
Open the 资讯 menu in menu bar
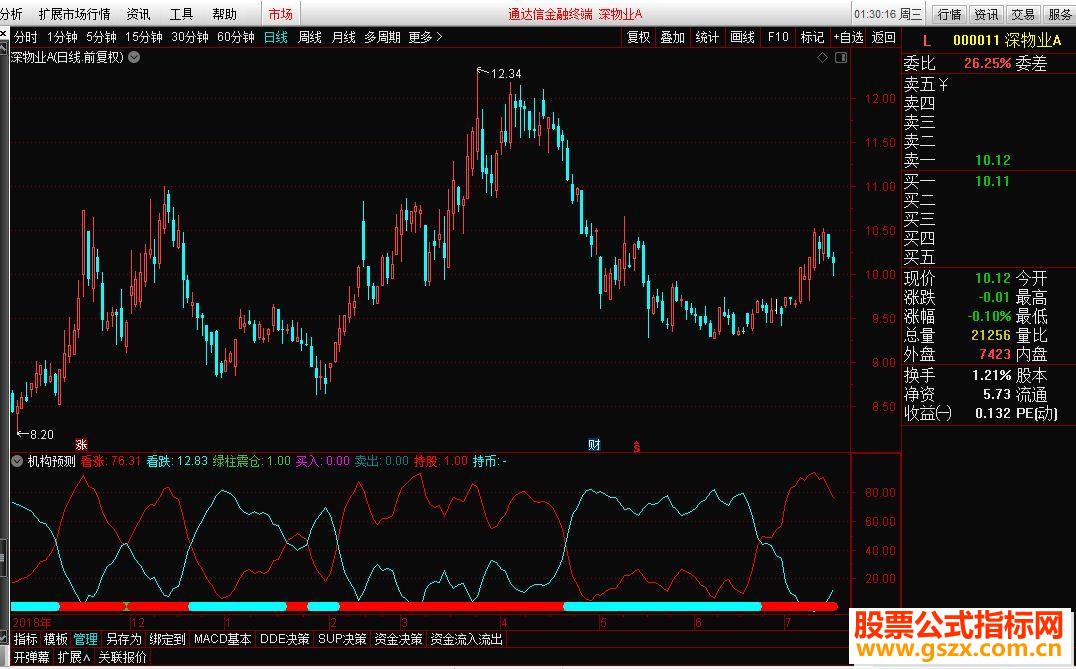click(139, 14)
